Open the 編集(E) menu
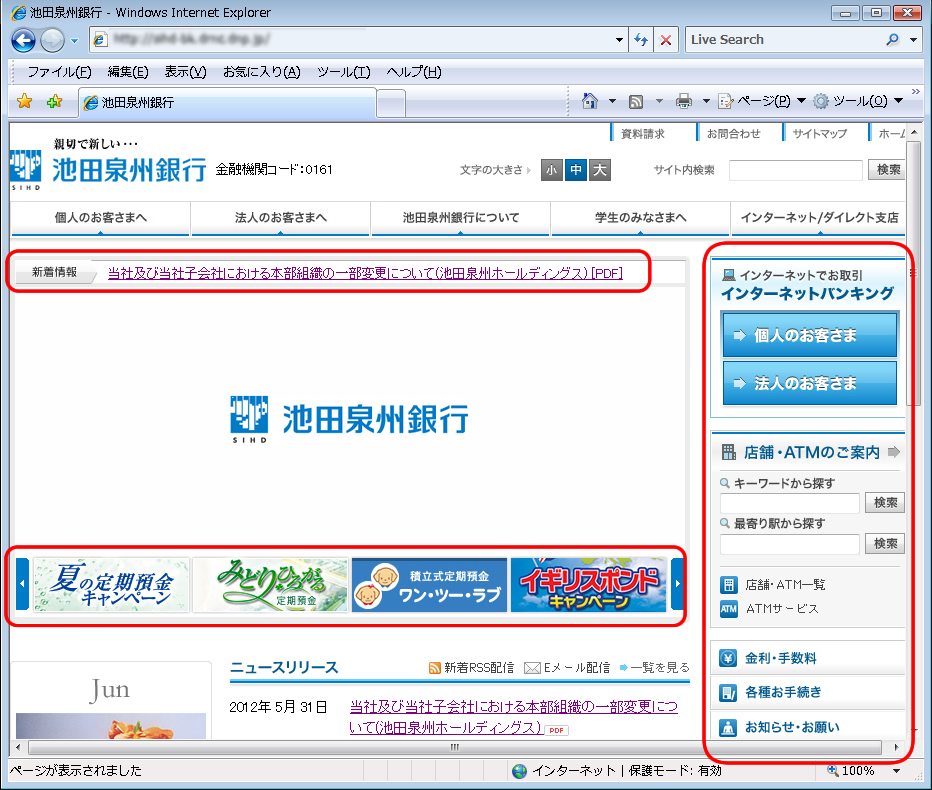 [128, 72]
